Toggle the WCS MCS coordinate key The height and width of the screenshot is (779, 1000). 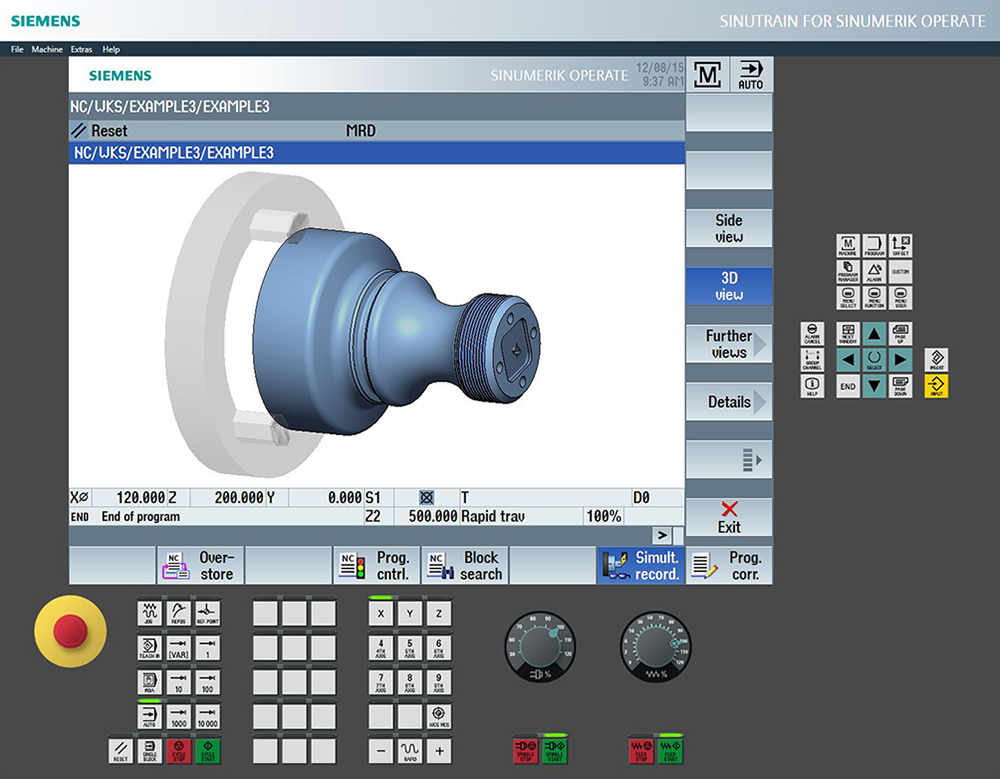tap(437, 717)
